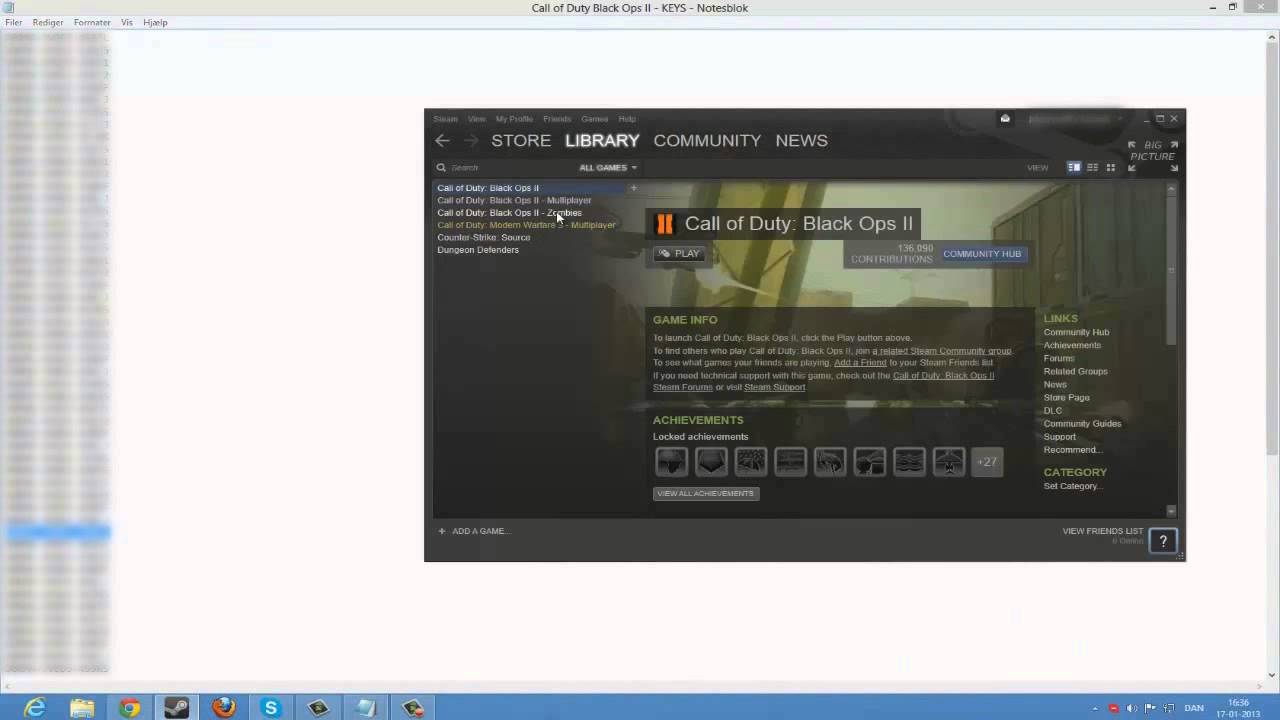This screenshot has height=720, width=1280.
Task: Click the Set Category... link
Action: coord(1073,486)
